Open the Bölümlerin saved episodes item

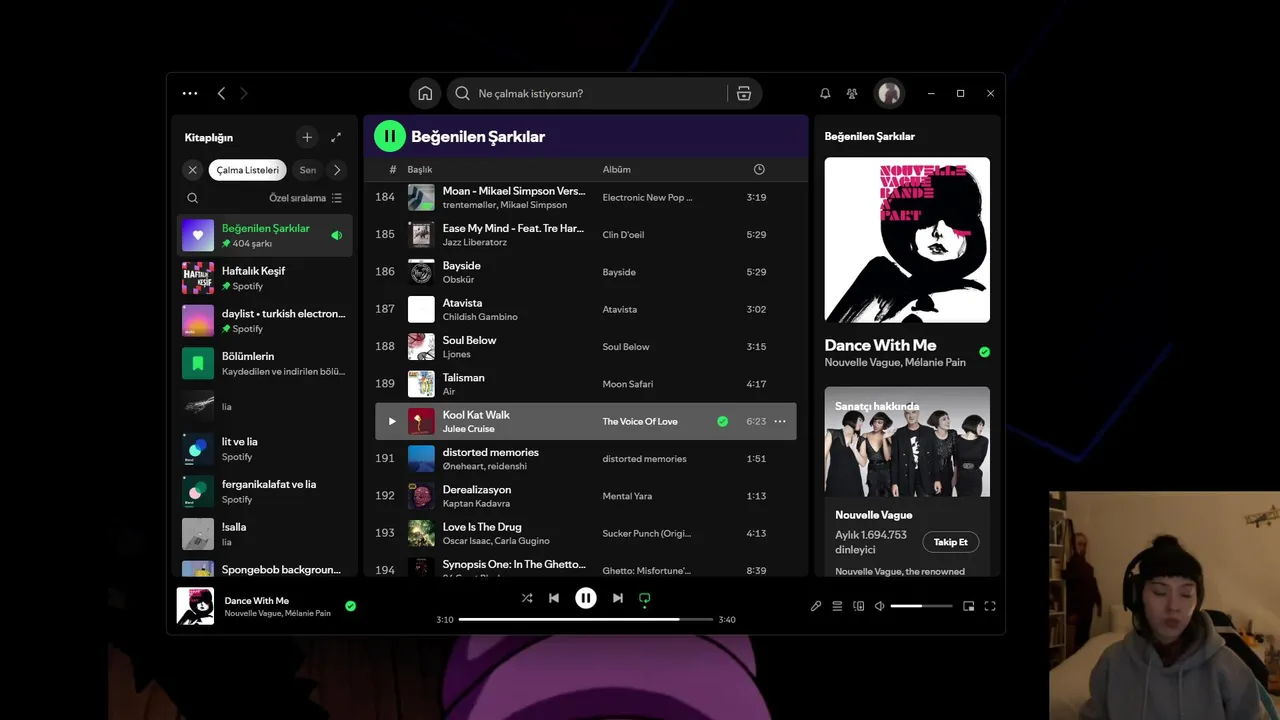(265, 363)
